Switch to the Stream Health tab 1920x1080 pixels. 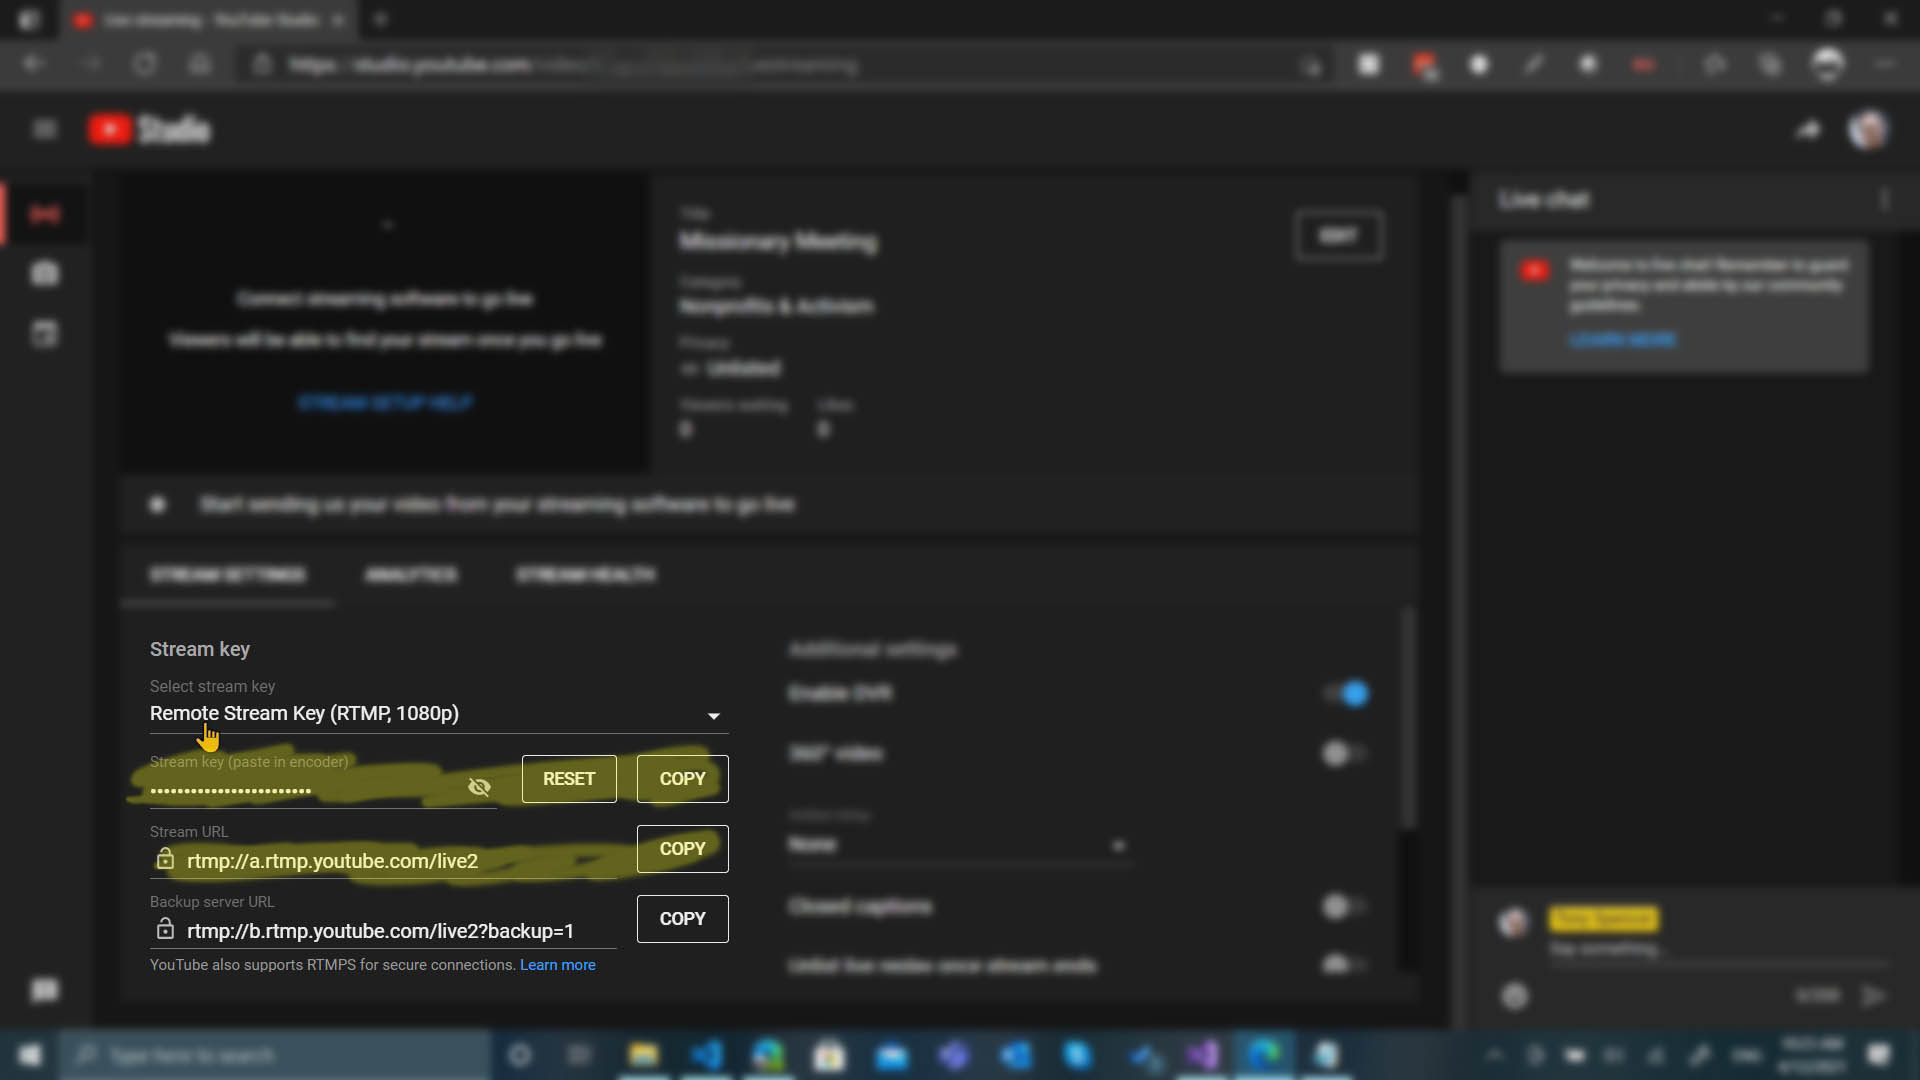[x=585, y=575]
